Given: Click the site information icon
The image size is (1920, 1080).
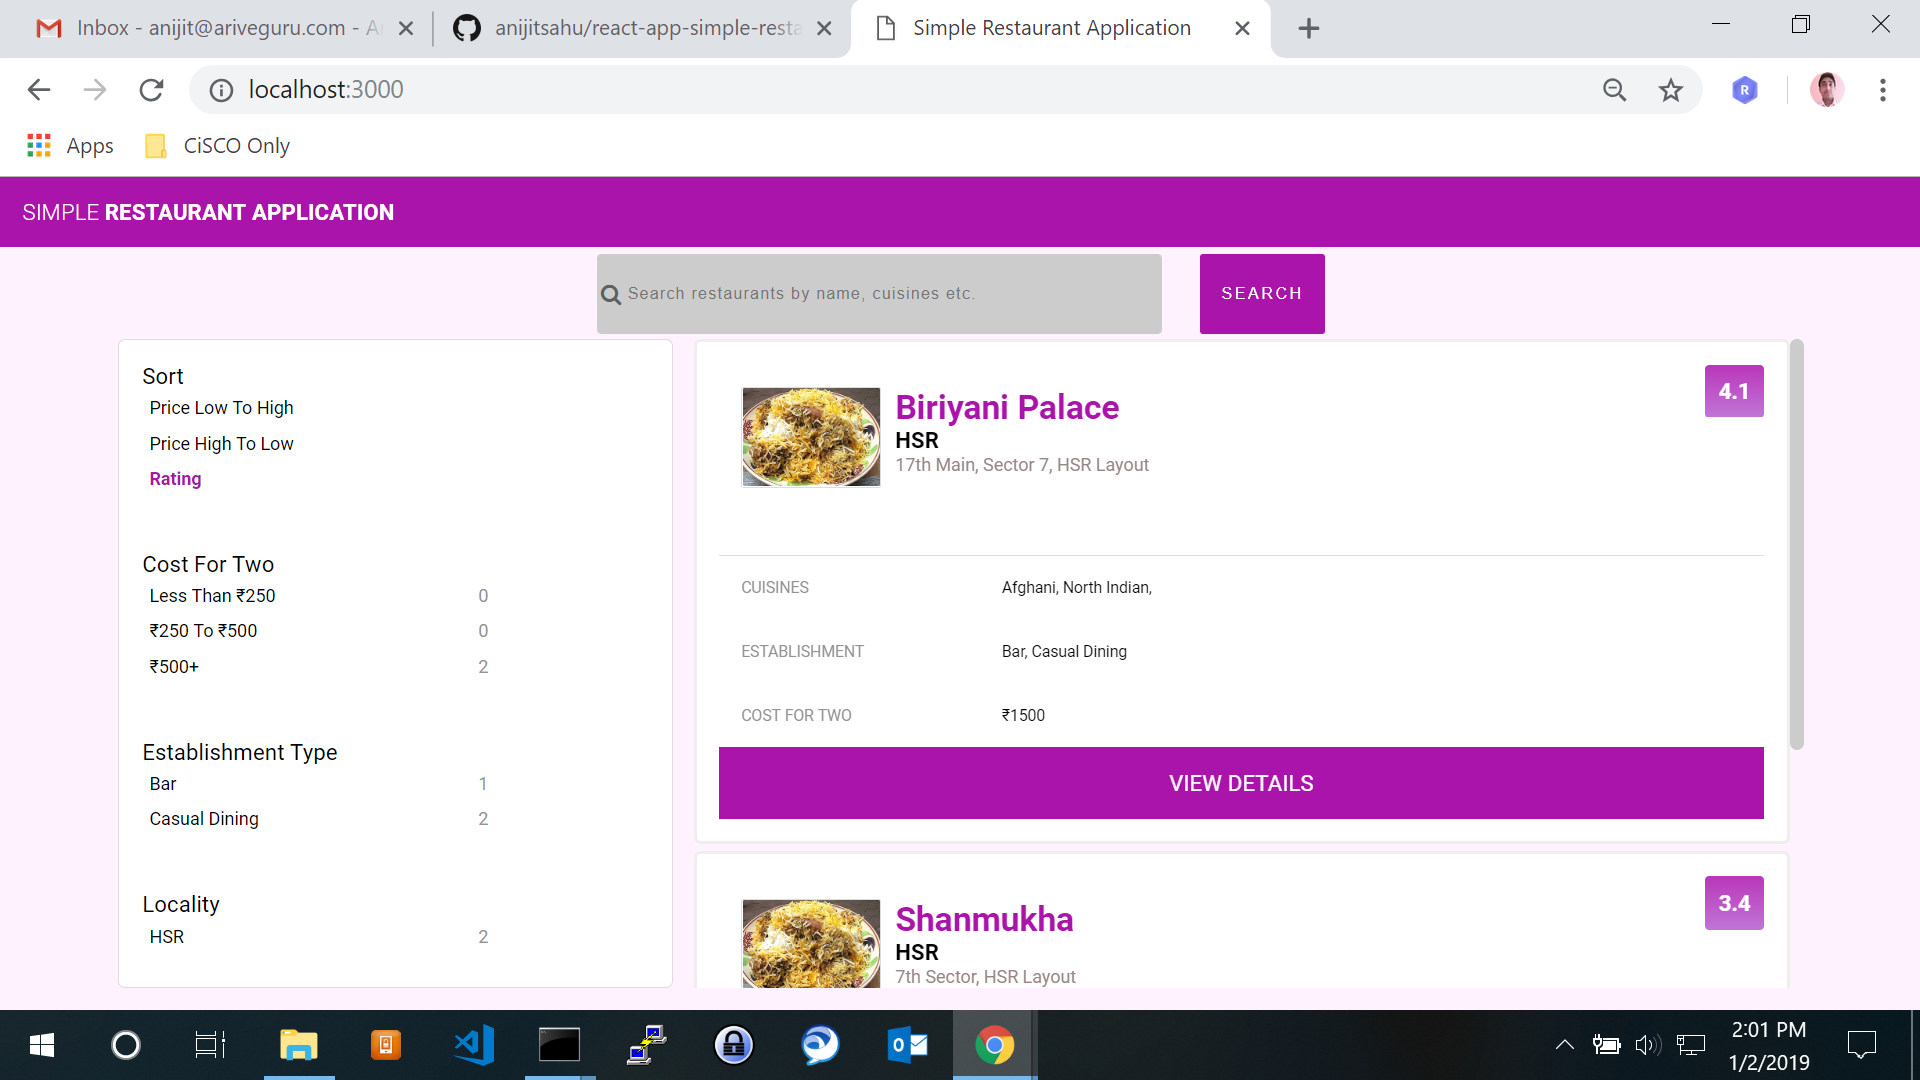Looking at the screenshot, I should 221,90.
